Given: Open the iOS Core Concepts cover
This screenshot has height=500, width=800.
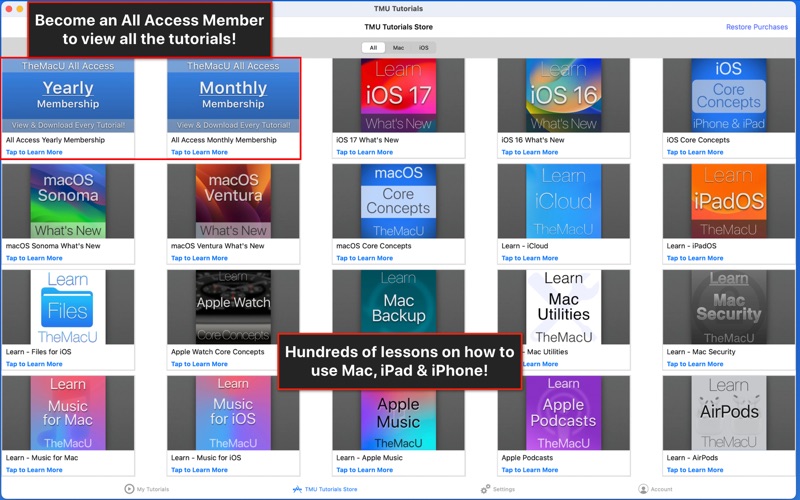Looking at the screenshot, I should (x=729, y=95).
